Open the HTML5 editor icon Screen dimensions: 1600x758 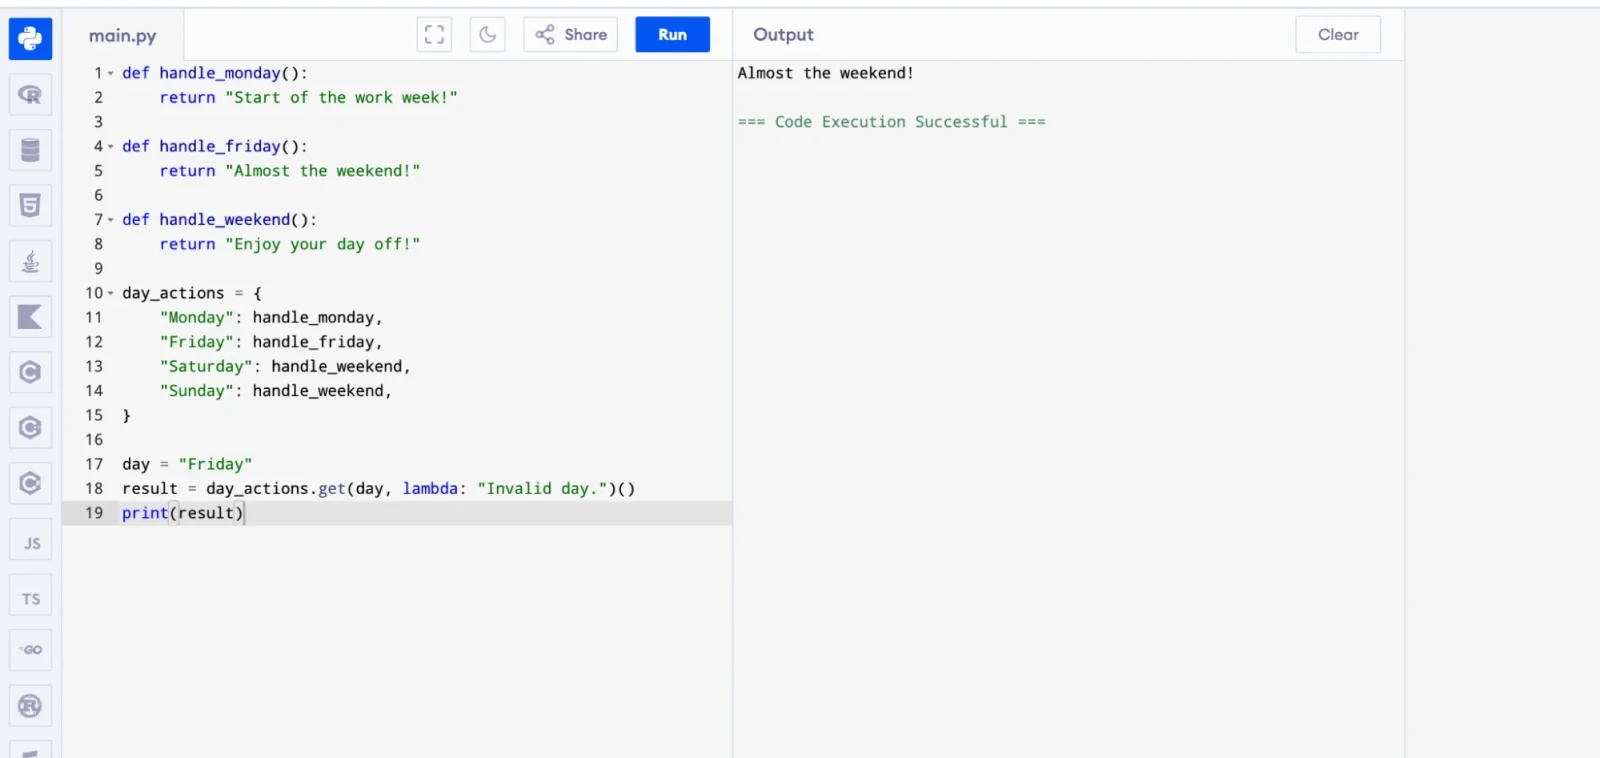click(x=30, y=206)
